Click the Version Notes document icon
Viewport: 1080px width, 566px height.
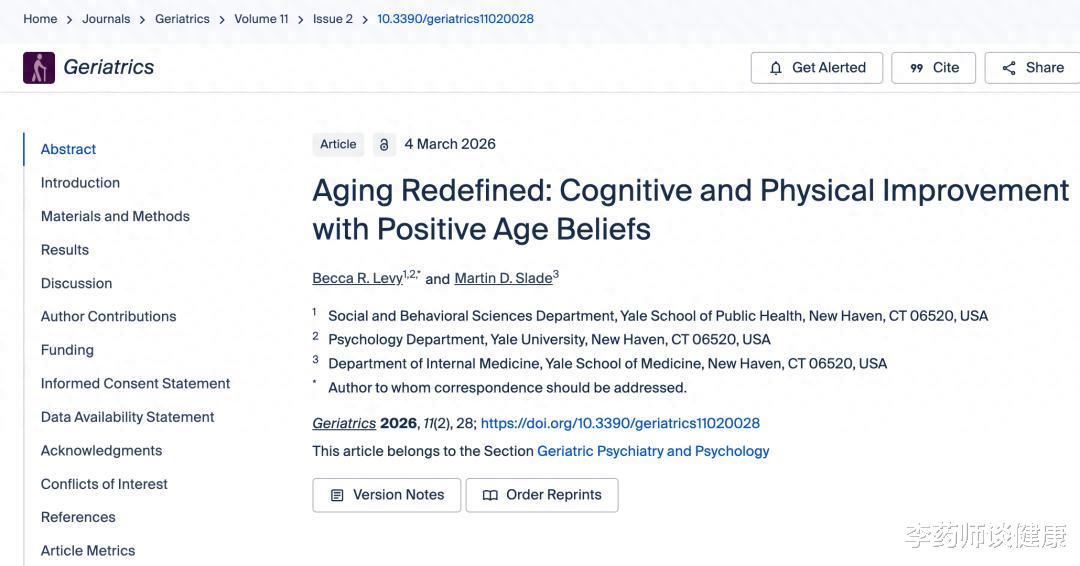[337, 495]
